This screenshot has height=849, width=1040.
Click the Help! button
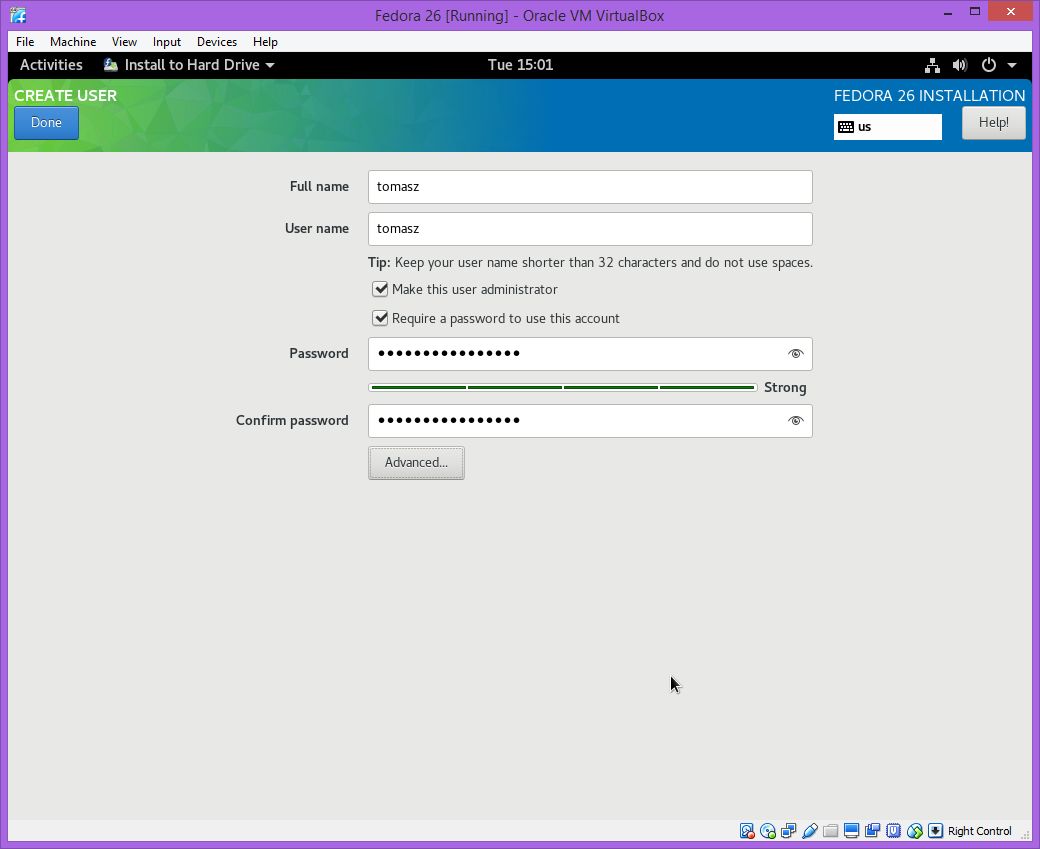pyautogui.click(x=994, y=123)
